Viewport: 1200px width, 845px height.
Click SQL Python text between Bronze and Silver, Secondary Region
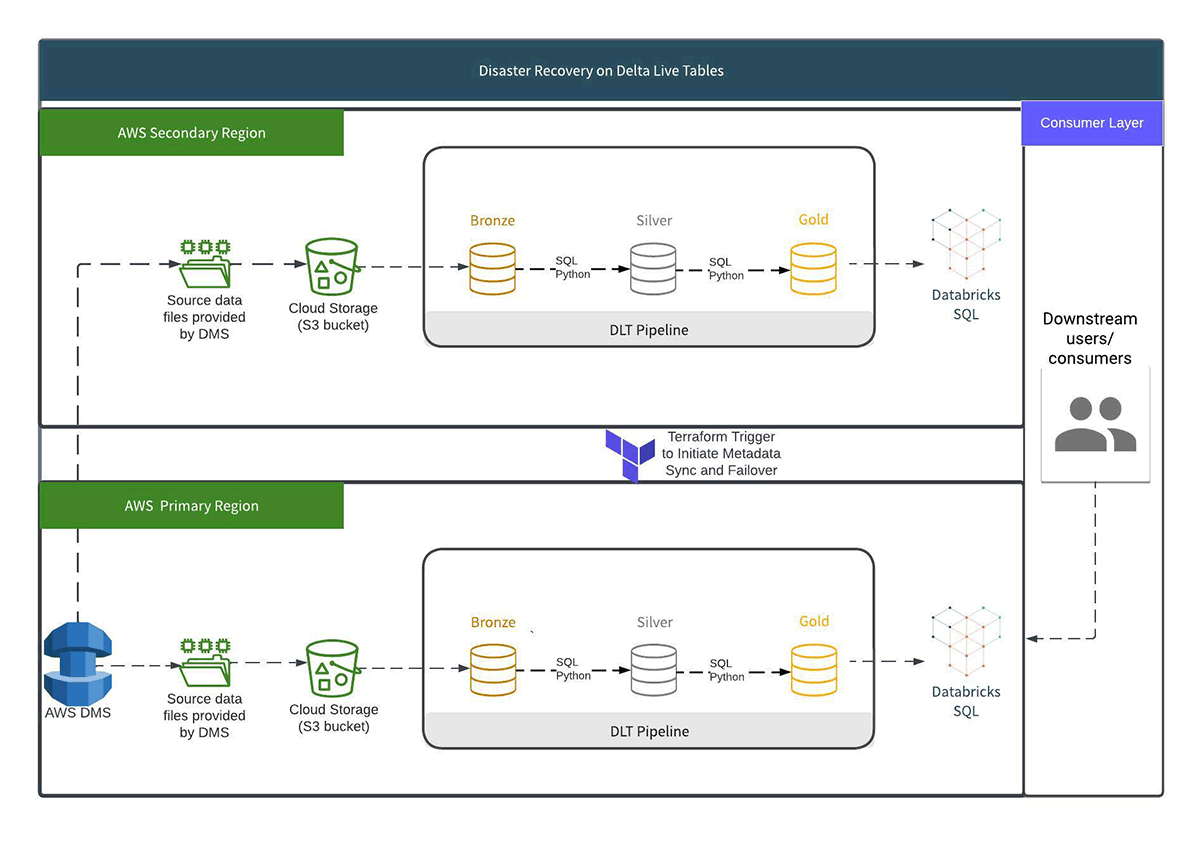pyautogui.click(x=573, y=268)
